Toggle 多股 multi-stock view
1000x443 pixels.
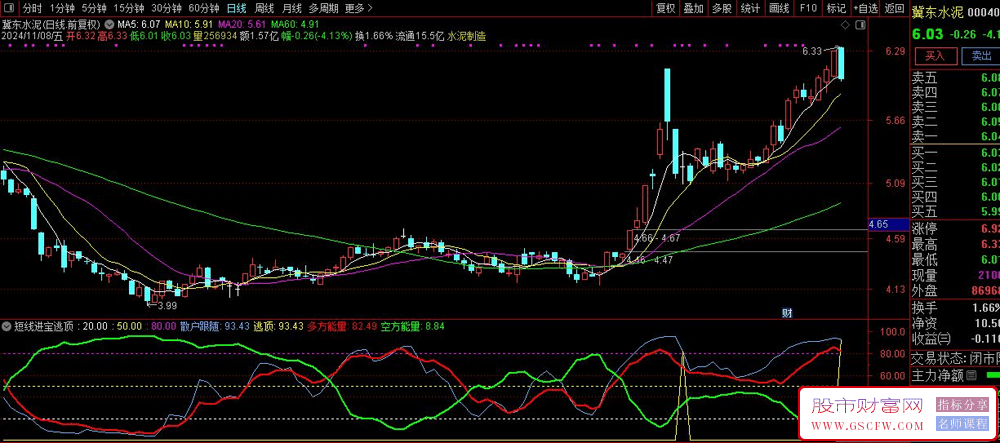pyautogui.click(x=722, y=8)
